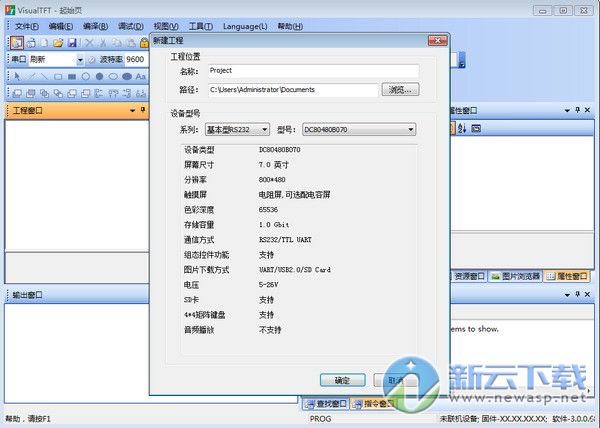Select the filled rectangle drawing tool
This screenshot has width=600, height=428.
[x=72, y=77]
